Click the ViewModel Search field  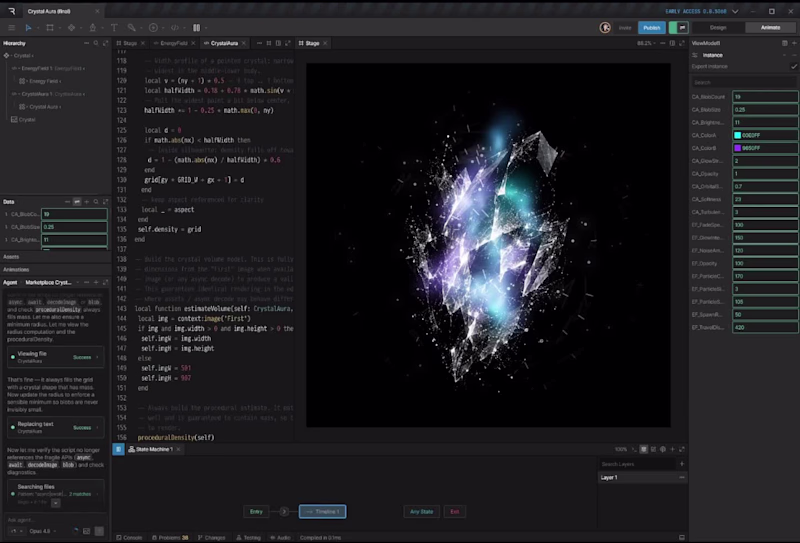743,82
